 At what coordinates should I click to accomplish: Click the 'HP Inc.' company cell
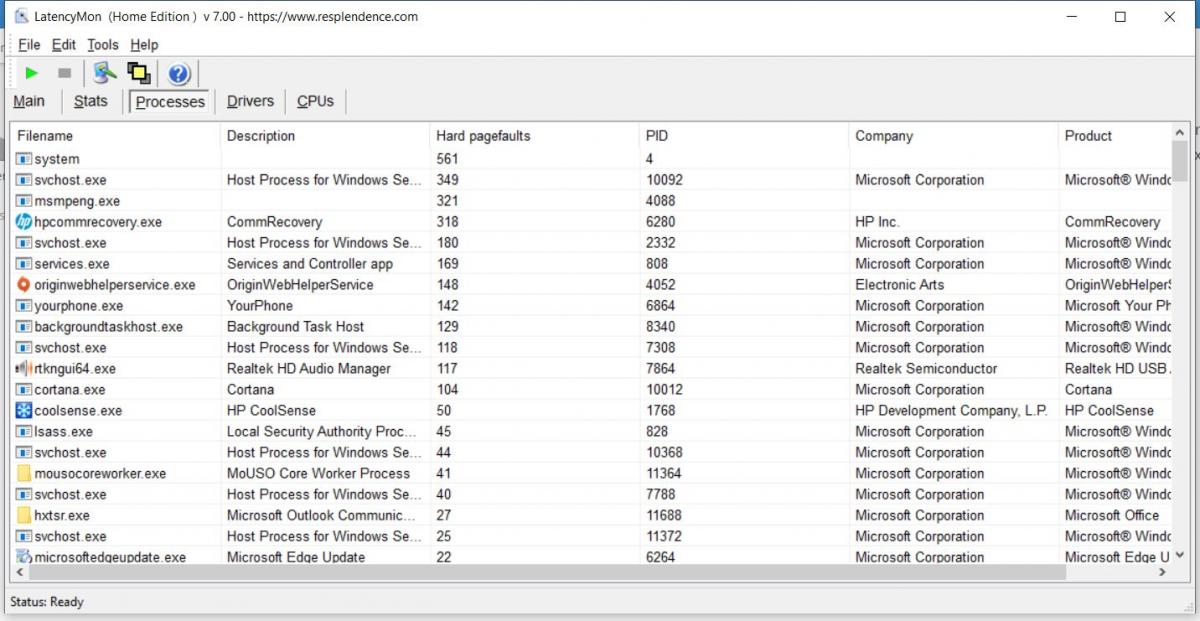click(x=877, y=222)
